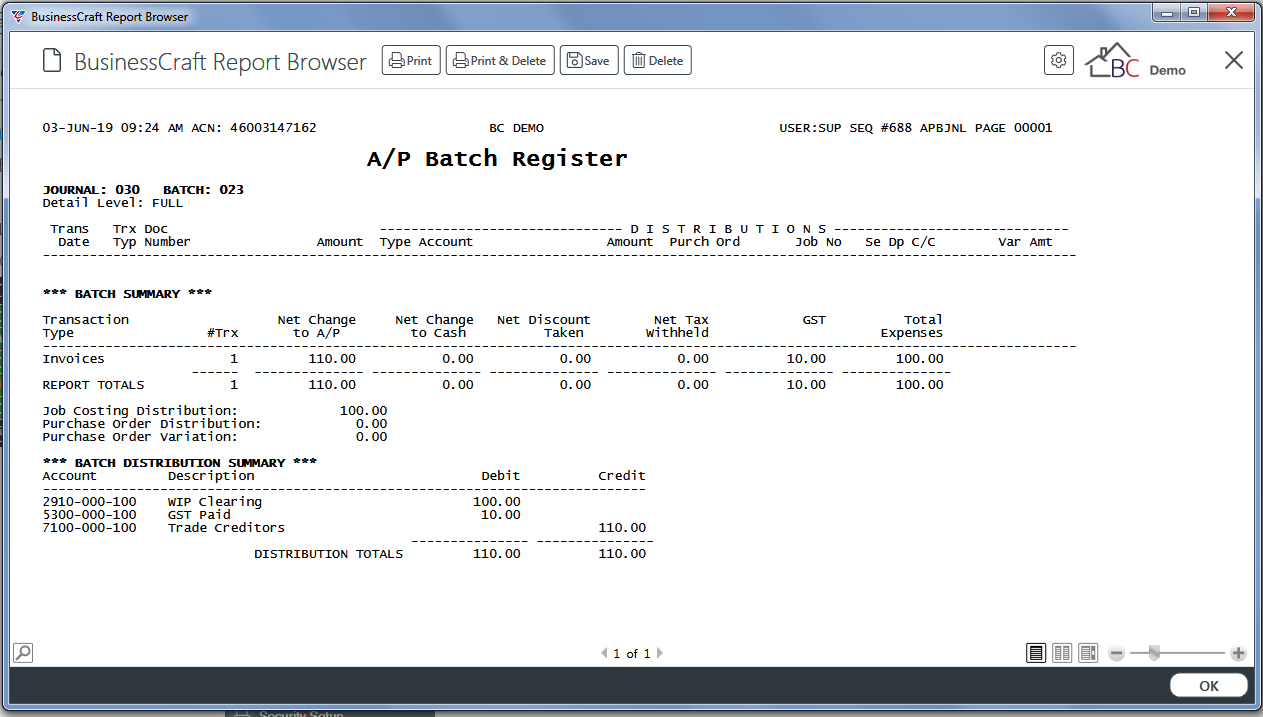
Task: Click account number "2910-000-100"
Action: (90, 502)
